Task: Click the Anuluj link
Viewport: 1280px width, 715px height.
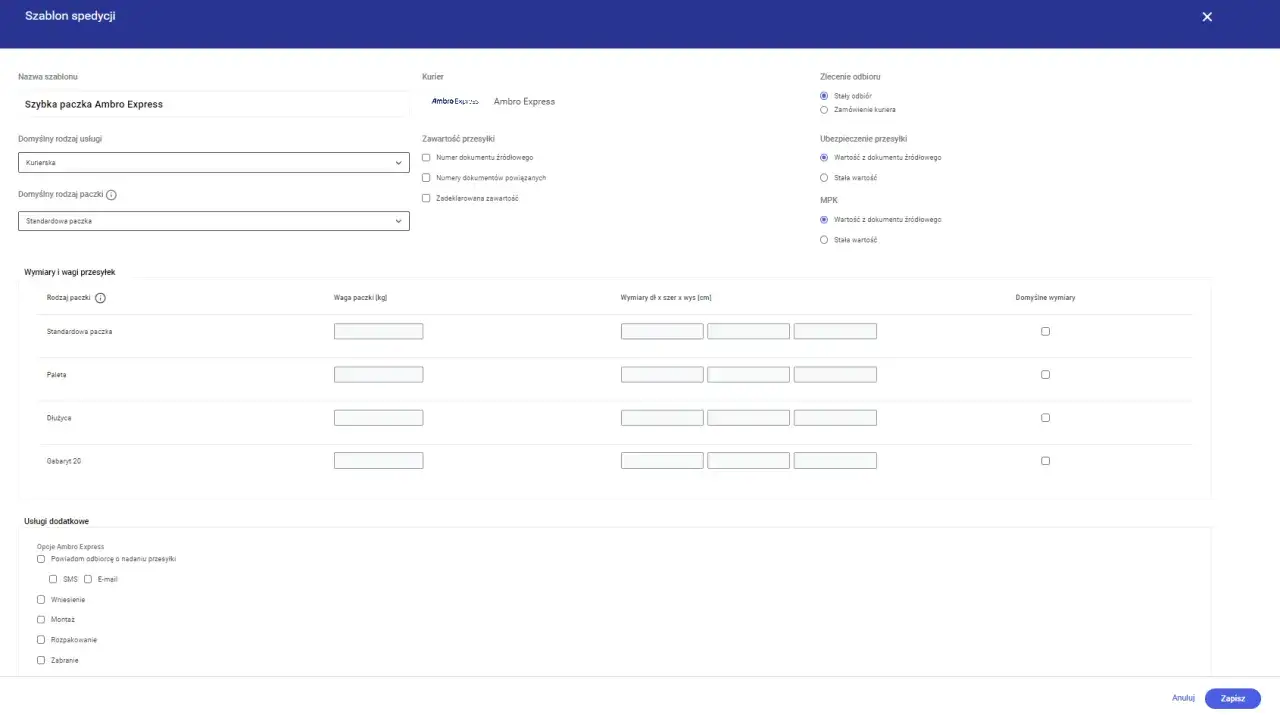Action: 1183,699
